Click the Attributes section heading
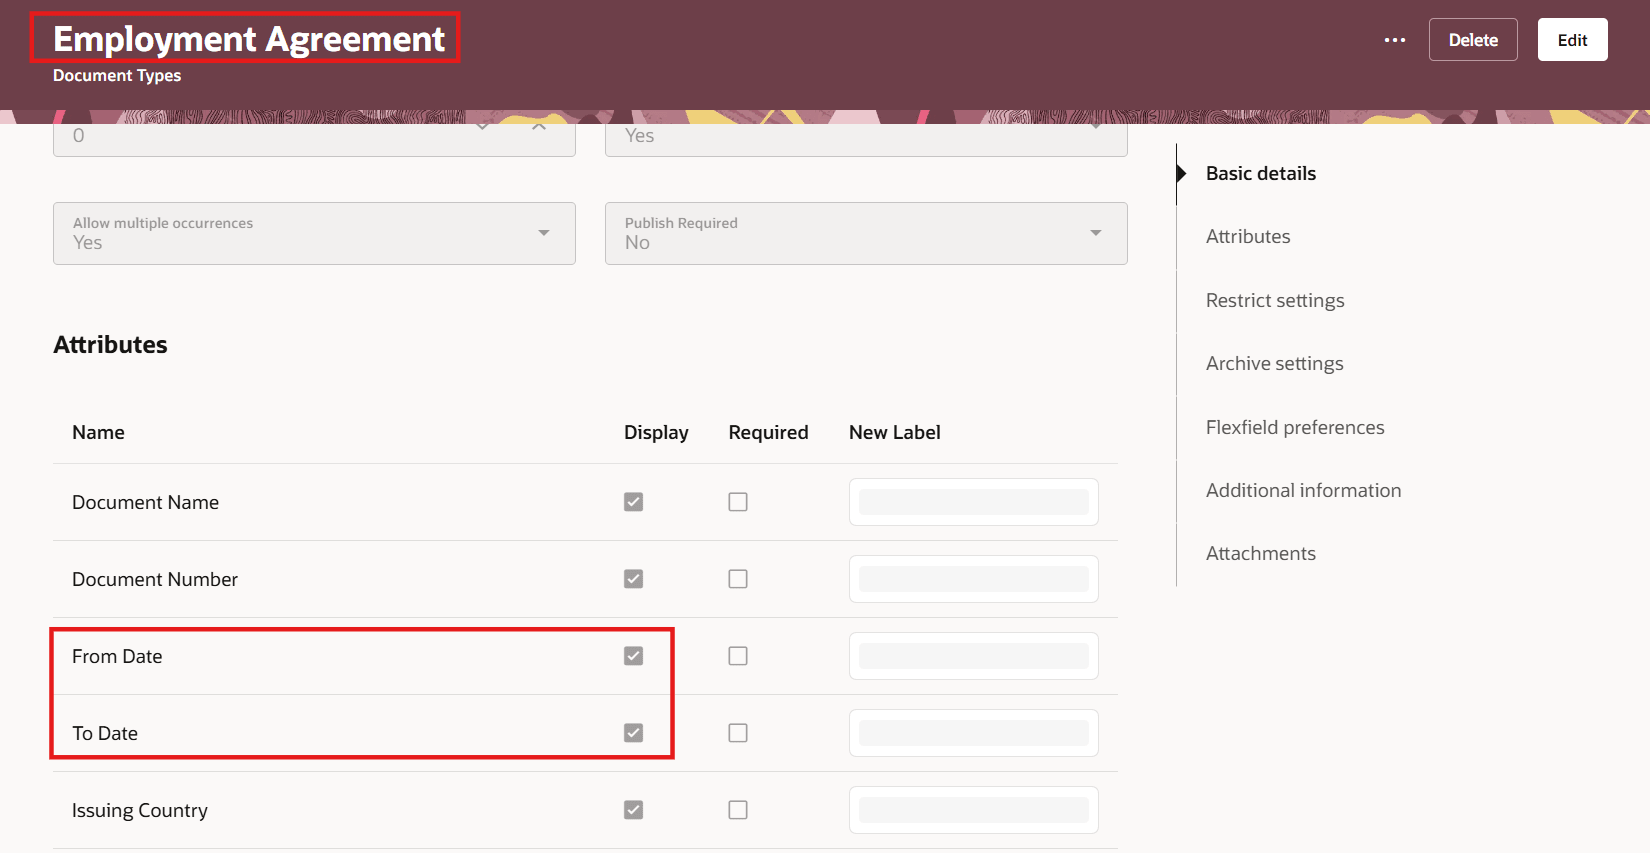The height and width of the screenshot is (853, 1650). pos(110,344)
